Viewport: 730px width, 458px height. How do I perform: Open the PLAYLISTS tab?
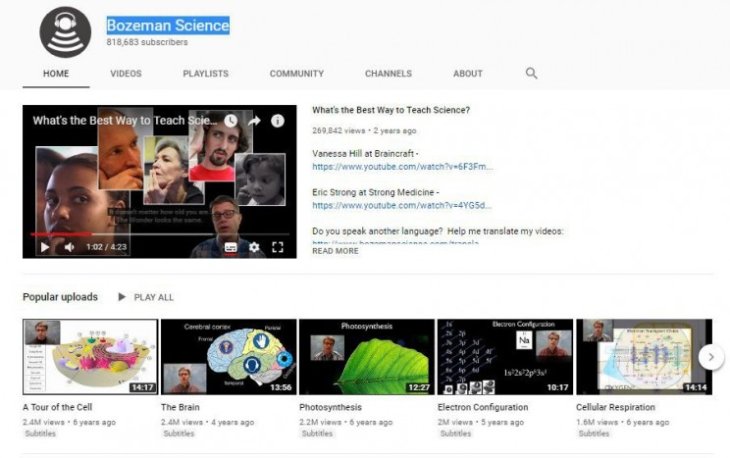205,74
